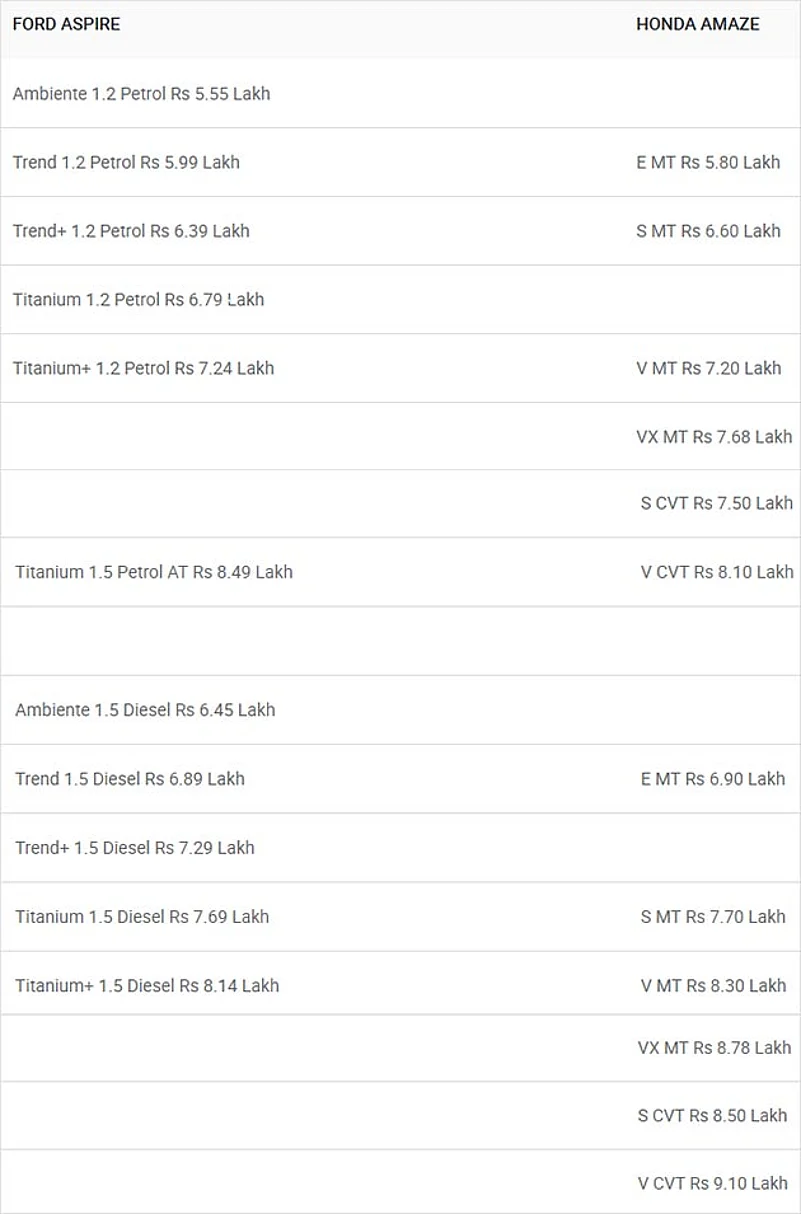
Task: Click Titanium+ 1.5 Diesel Rs 8.14 Lakh
Action: 147,986
